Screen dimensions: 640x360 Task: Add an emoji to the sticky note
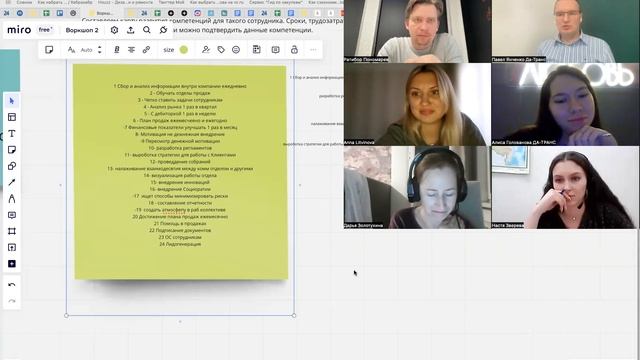click(x=236, y=50)
